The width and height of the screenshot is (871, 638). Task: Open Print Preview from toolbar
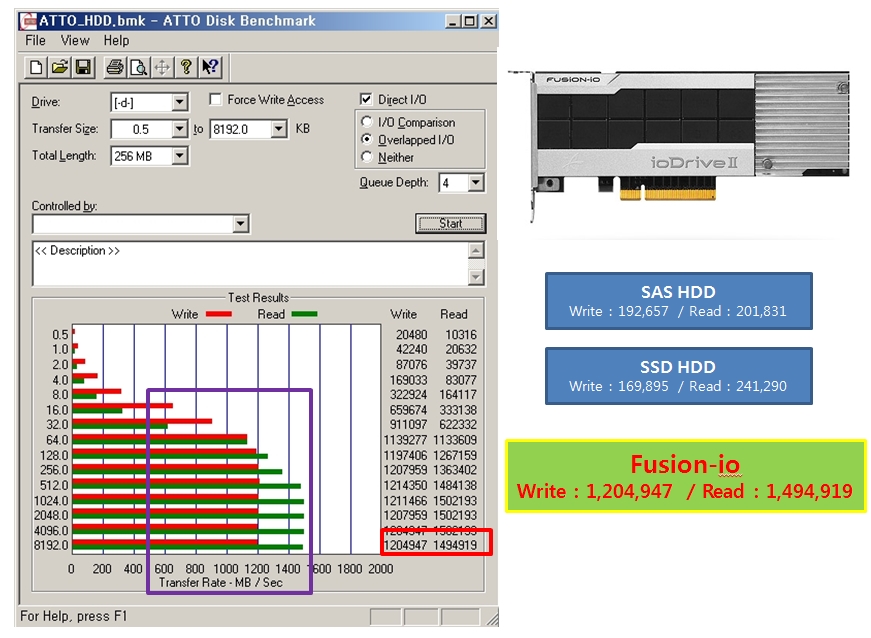pos(138,68)
